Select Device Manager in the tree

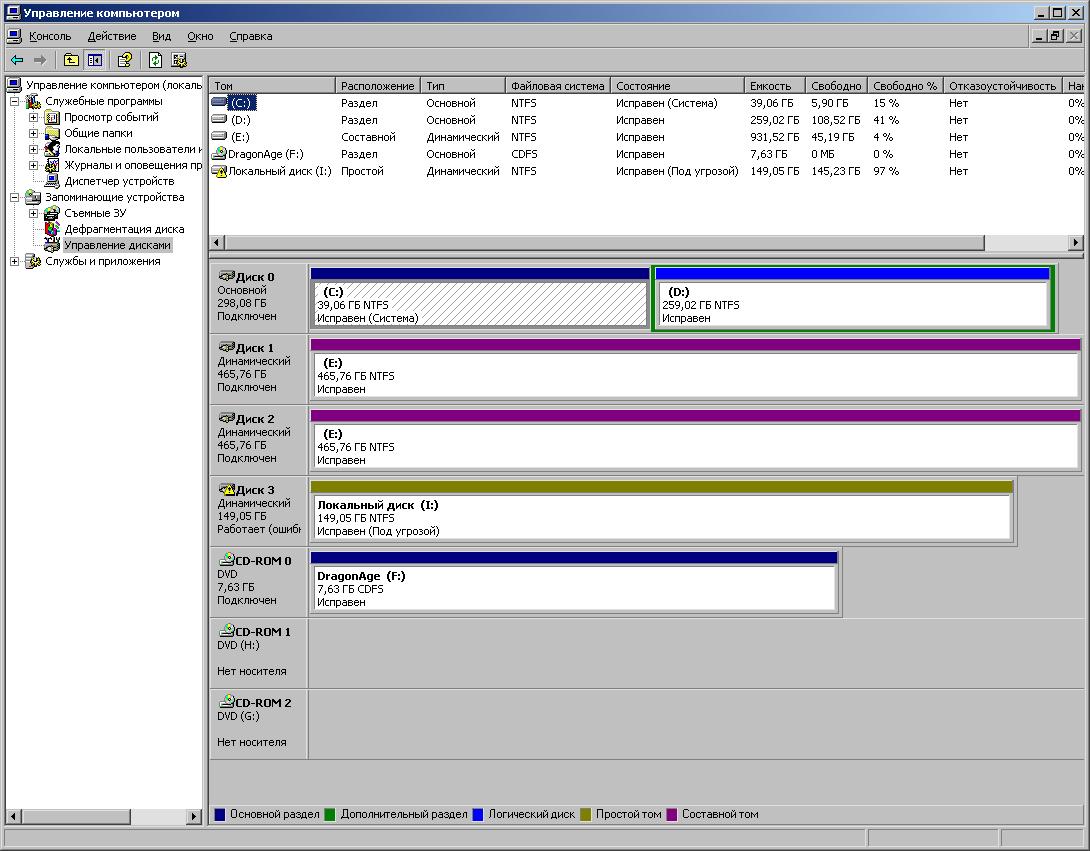click(x=119, y=181)
